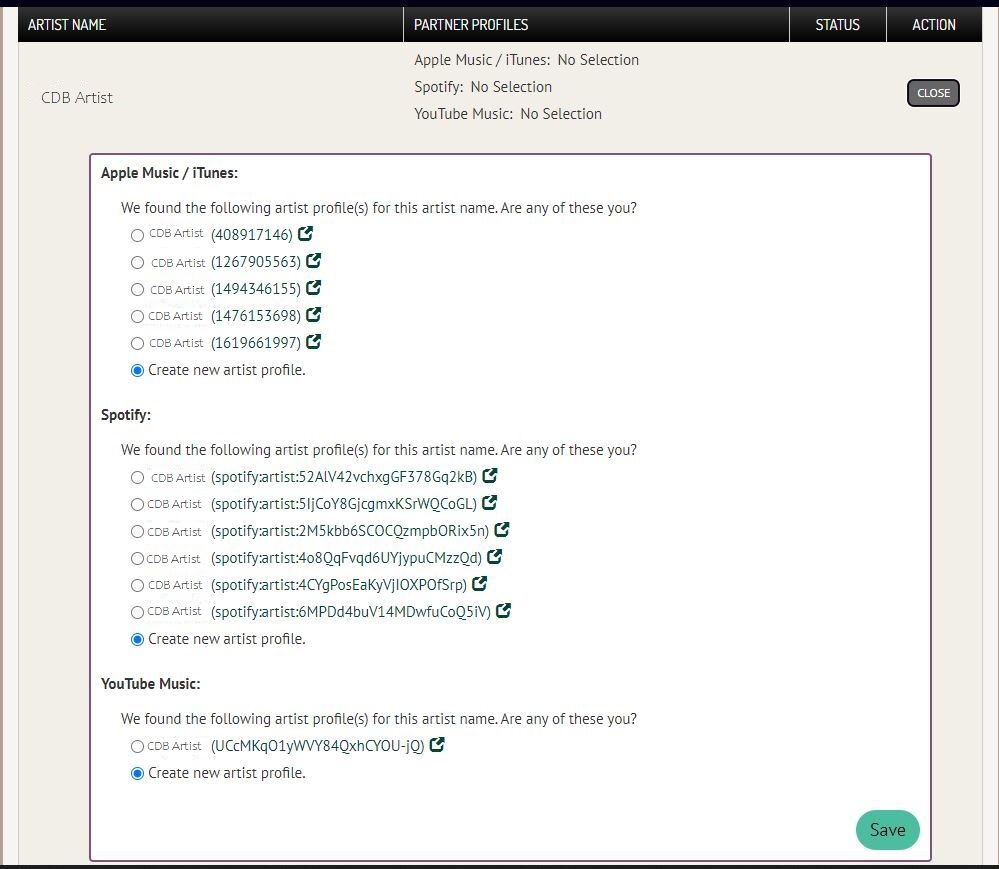
Task: Open external link for Spotify artist 2M5kbb6SCOCQzmpbORix5n
Action: (x=502, y=530)
